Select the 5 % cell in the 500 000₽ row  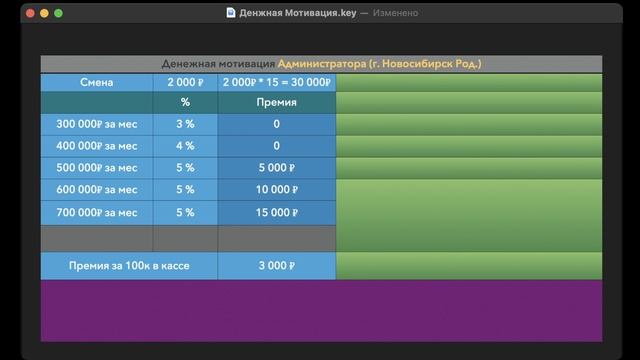click(x=185, y=168)
